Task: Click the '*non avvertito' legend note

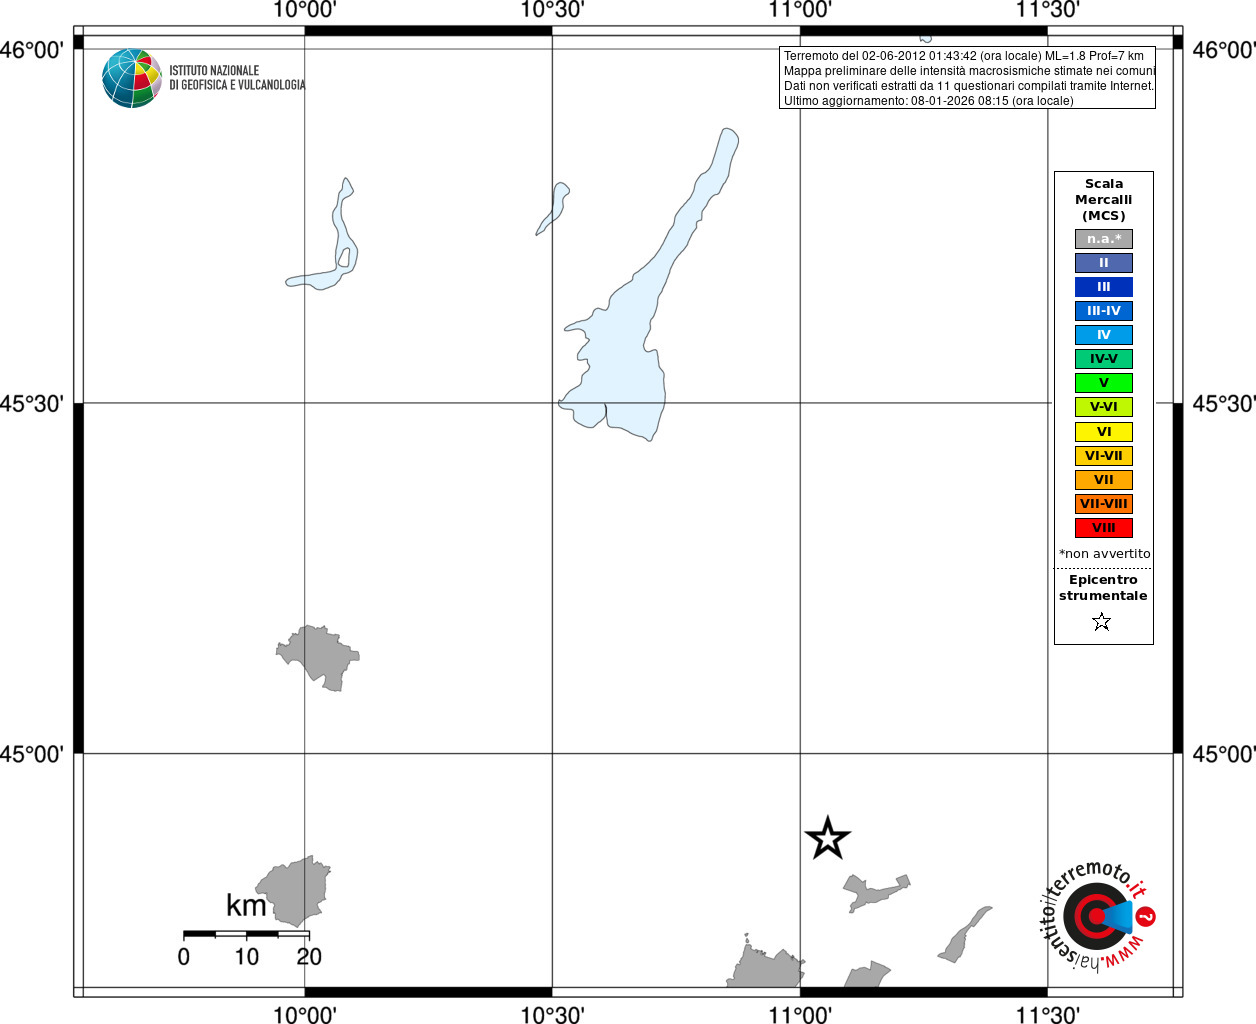Action: point(1105,554)
